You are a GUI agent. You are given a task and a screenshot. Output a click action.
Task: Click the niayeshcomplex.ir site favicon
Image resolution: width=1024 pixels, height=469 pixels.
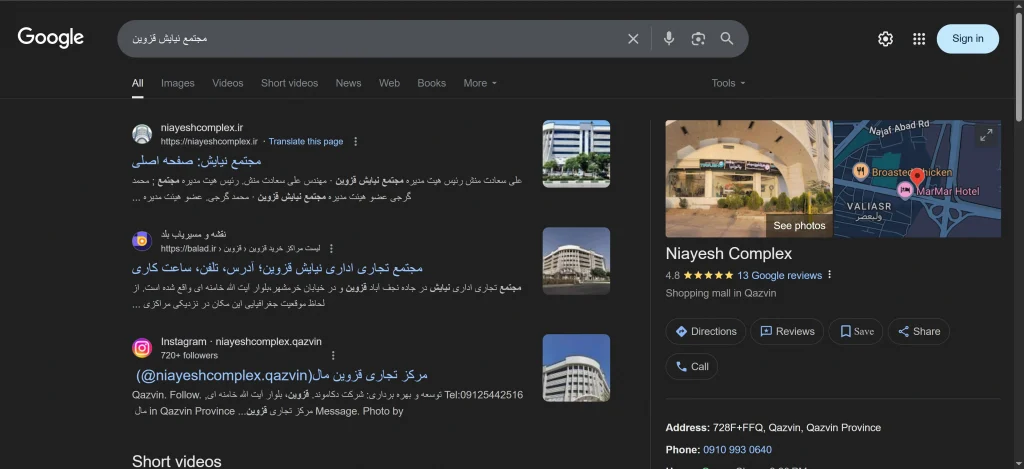[x=142, y=135]
